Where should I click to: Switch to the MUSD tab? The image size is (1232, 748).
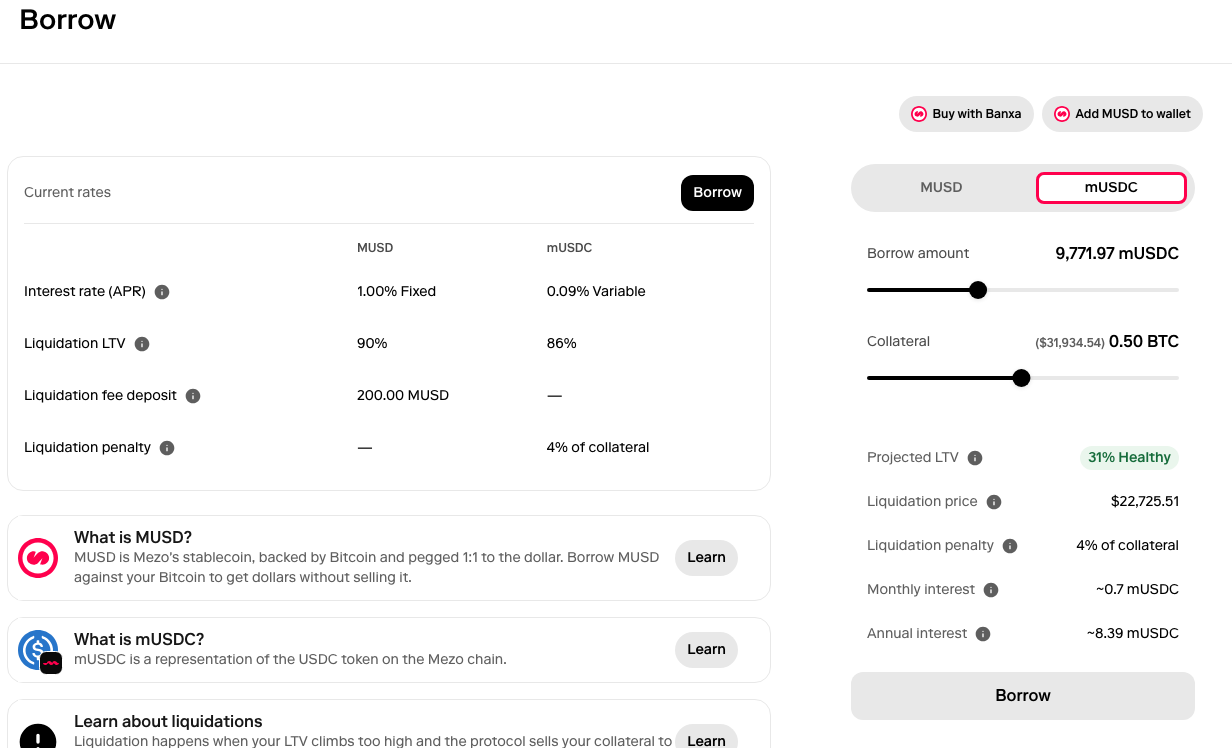[x=941, y=187]
